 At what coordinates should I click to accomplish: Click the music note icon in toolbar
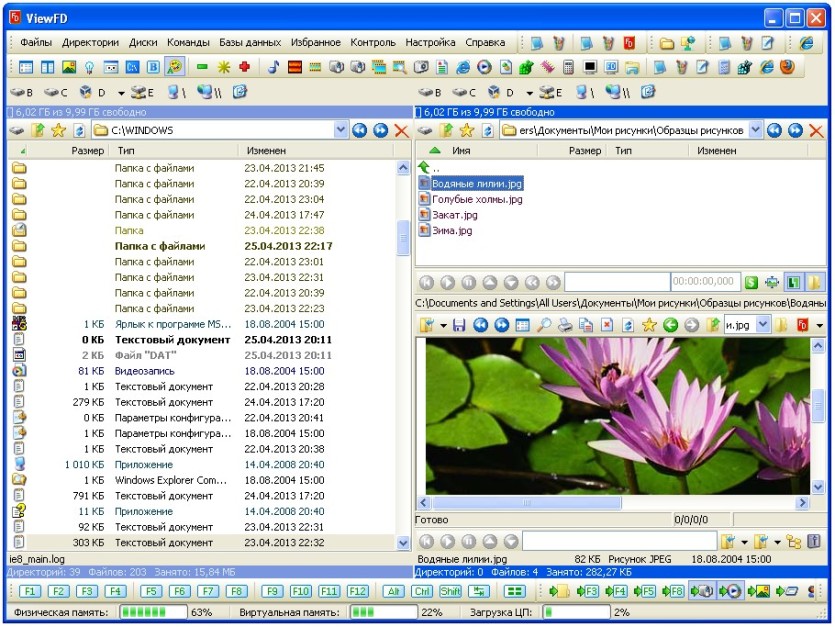coord(273,67)
